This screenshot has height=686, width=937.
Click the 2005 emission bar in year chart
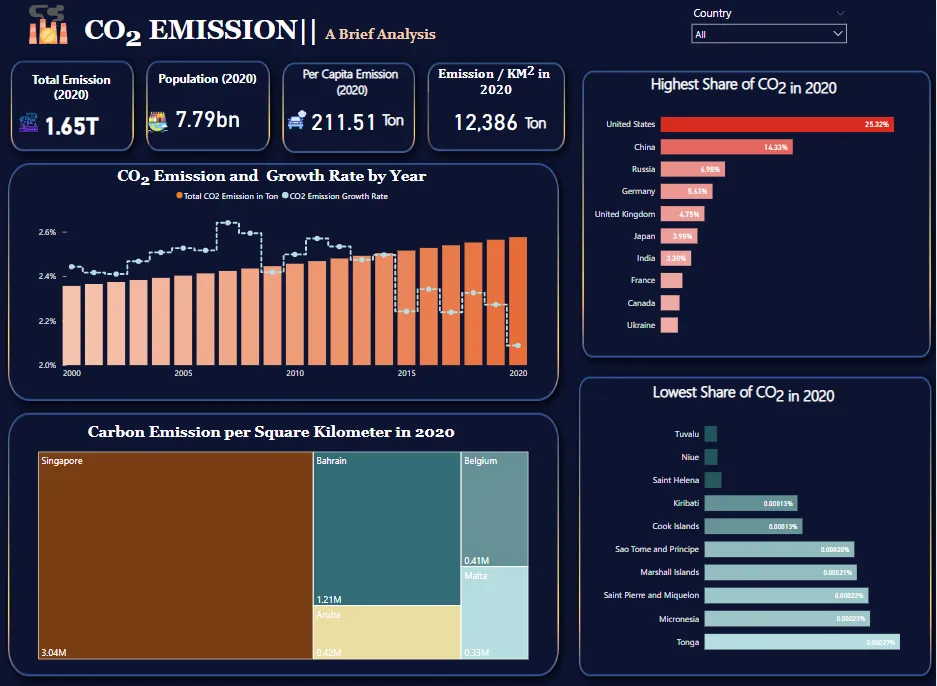click(x=183, y=320)
